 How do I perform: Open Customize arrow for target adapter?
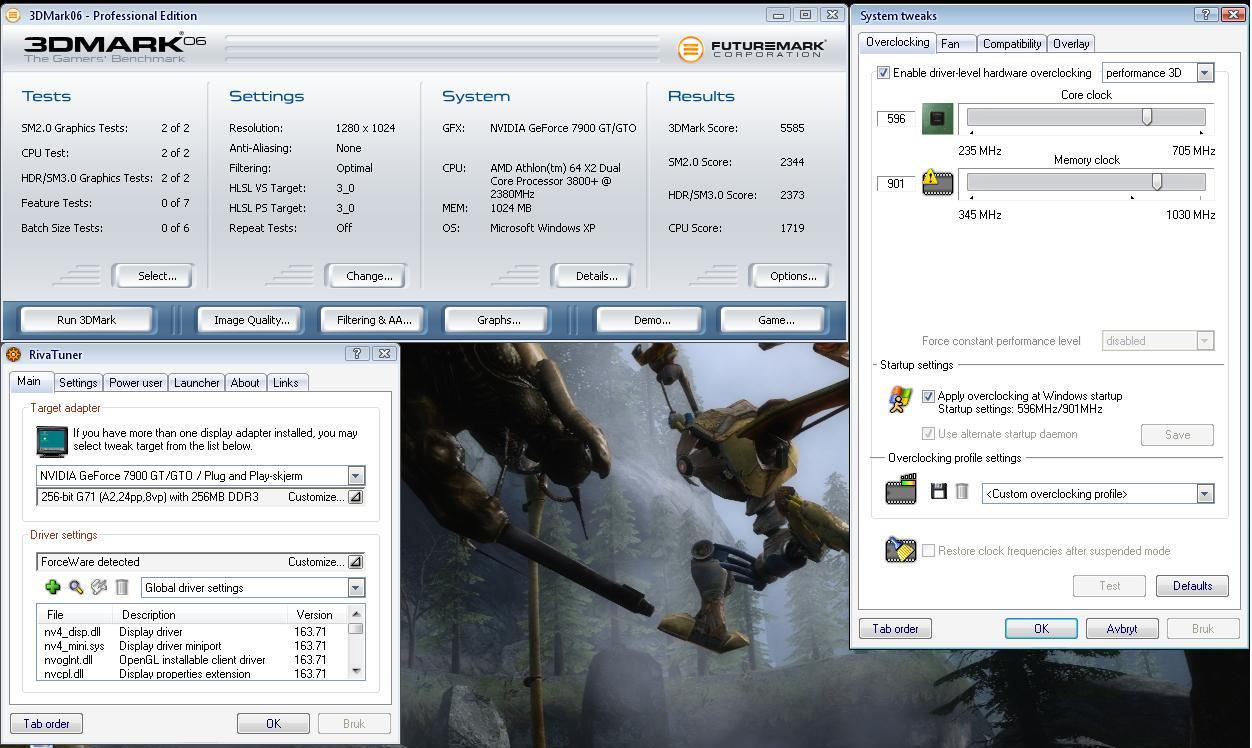coord(355,497)
